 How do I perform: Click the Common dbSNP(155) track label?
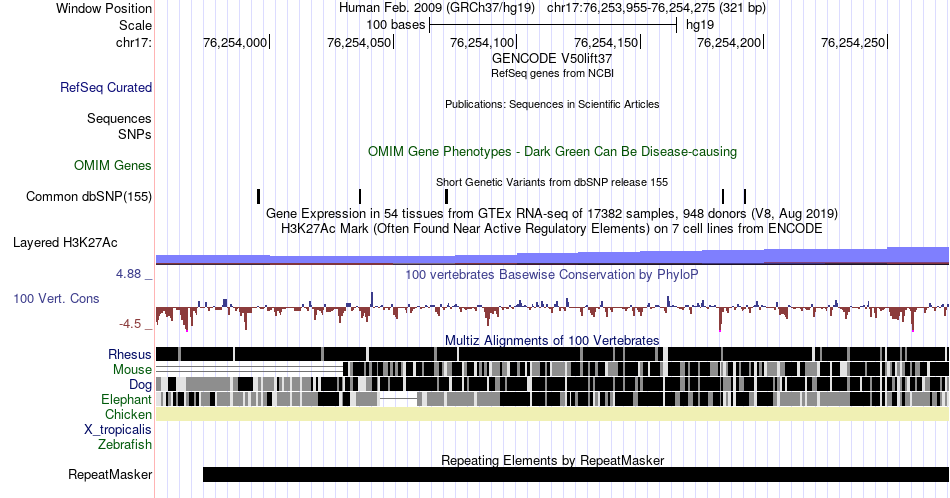(89, 197)
